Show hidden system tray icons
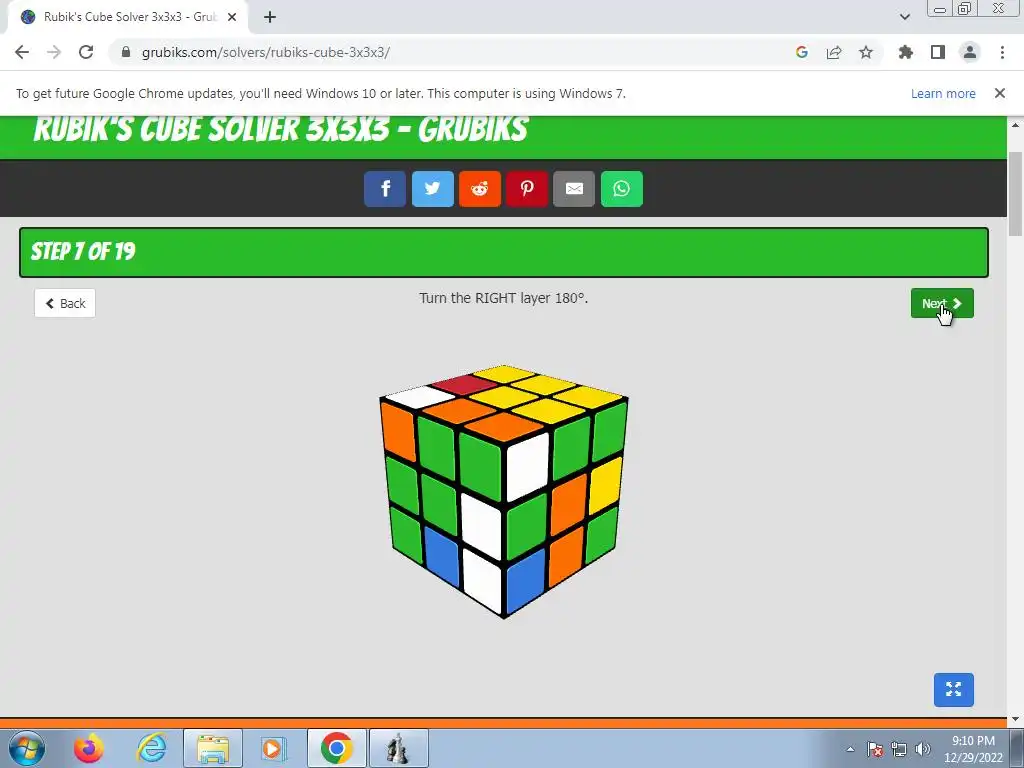1024x768 pixels. click(850, 749)
